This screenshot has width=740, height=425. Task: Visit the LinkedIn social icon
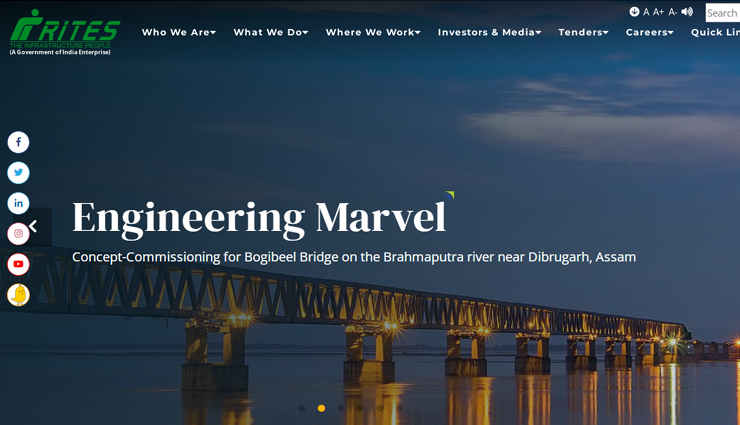pos(18,203)
